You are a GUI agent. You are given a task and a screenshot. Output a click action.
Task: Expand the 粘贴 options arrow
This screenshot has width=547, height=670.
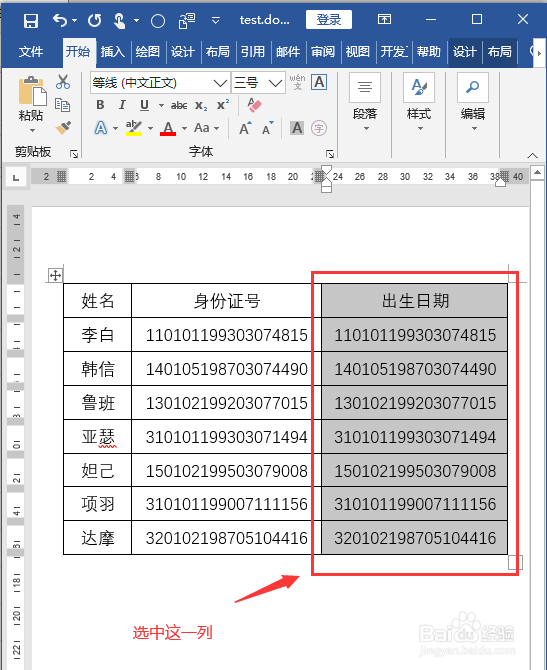pos(32,130)
